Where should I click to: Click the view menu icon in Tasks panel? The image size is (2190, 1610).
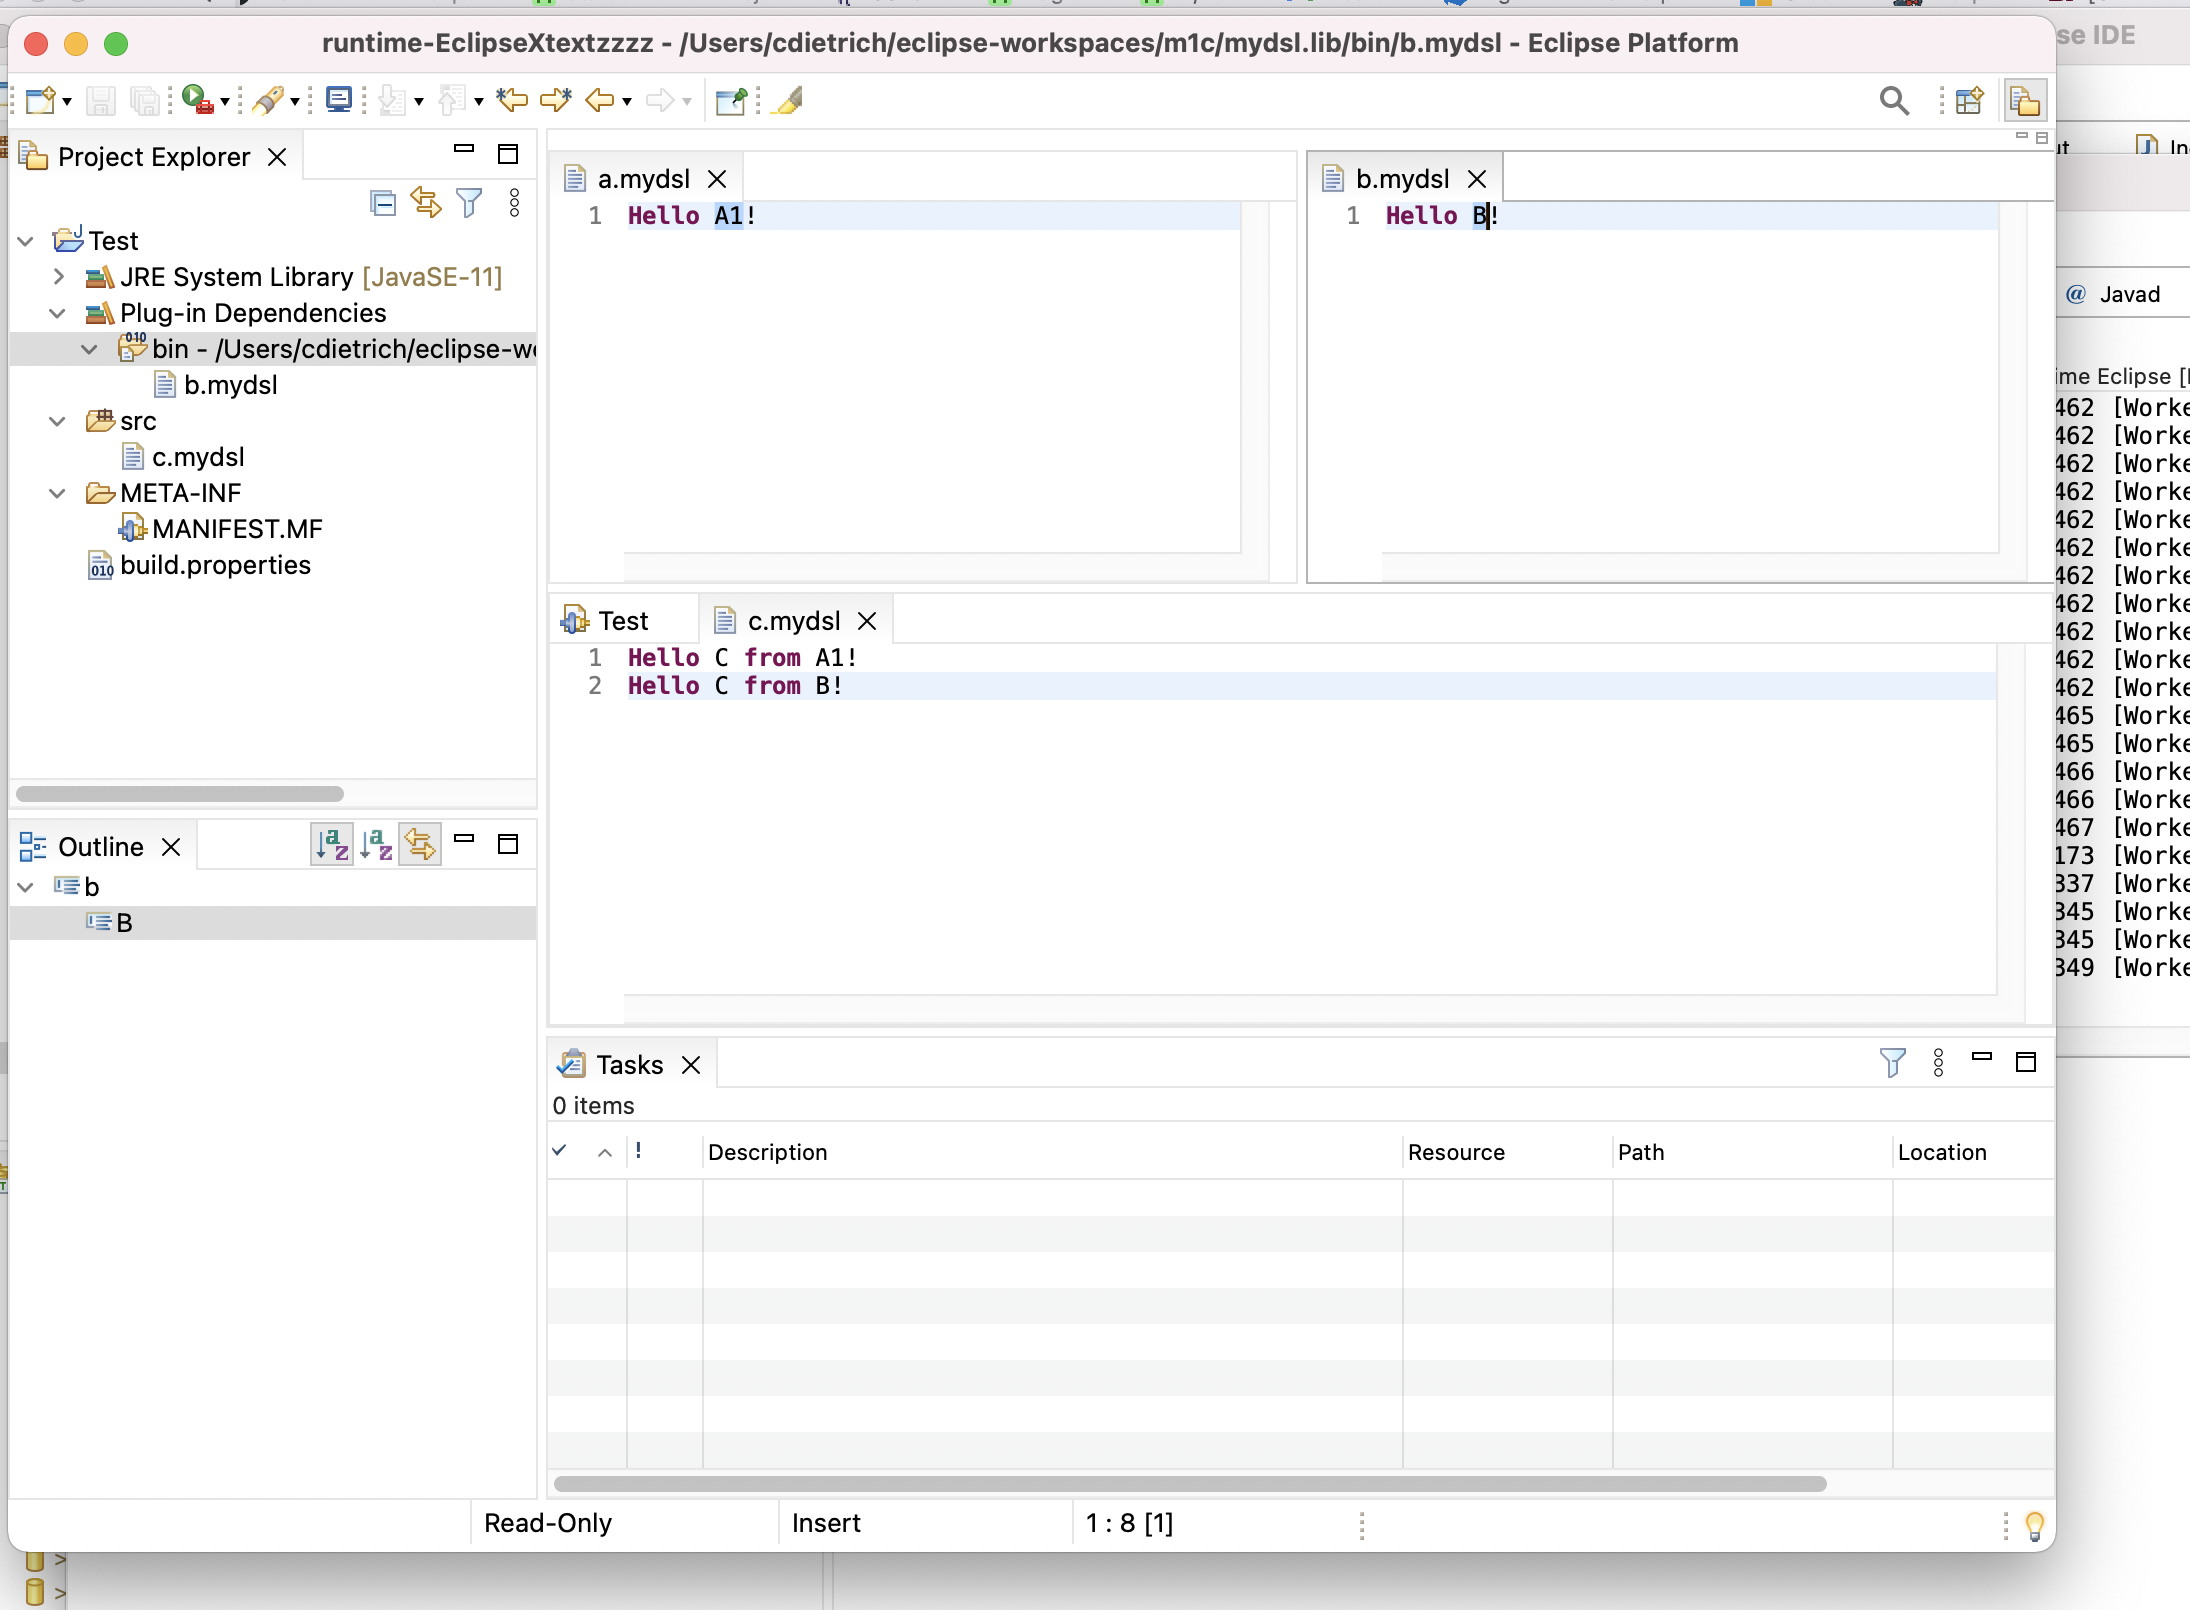[x=1937, y=1063]
